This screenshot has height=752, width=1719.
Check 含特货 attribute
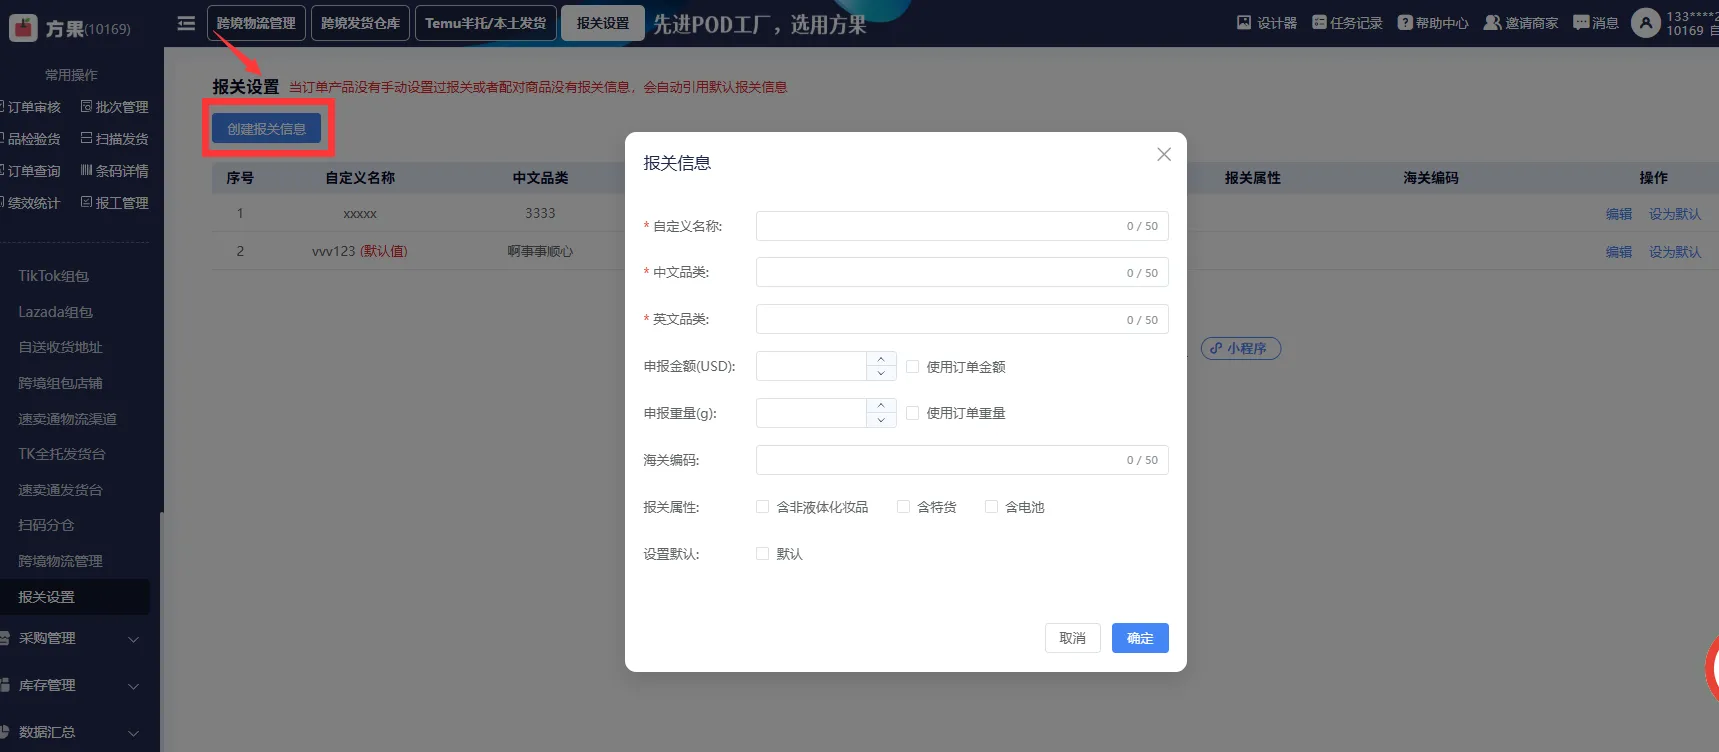pyautogui.click(x=903, y=507)
